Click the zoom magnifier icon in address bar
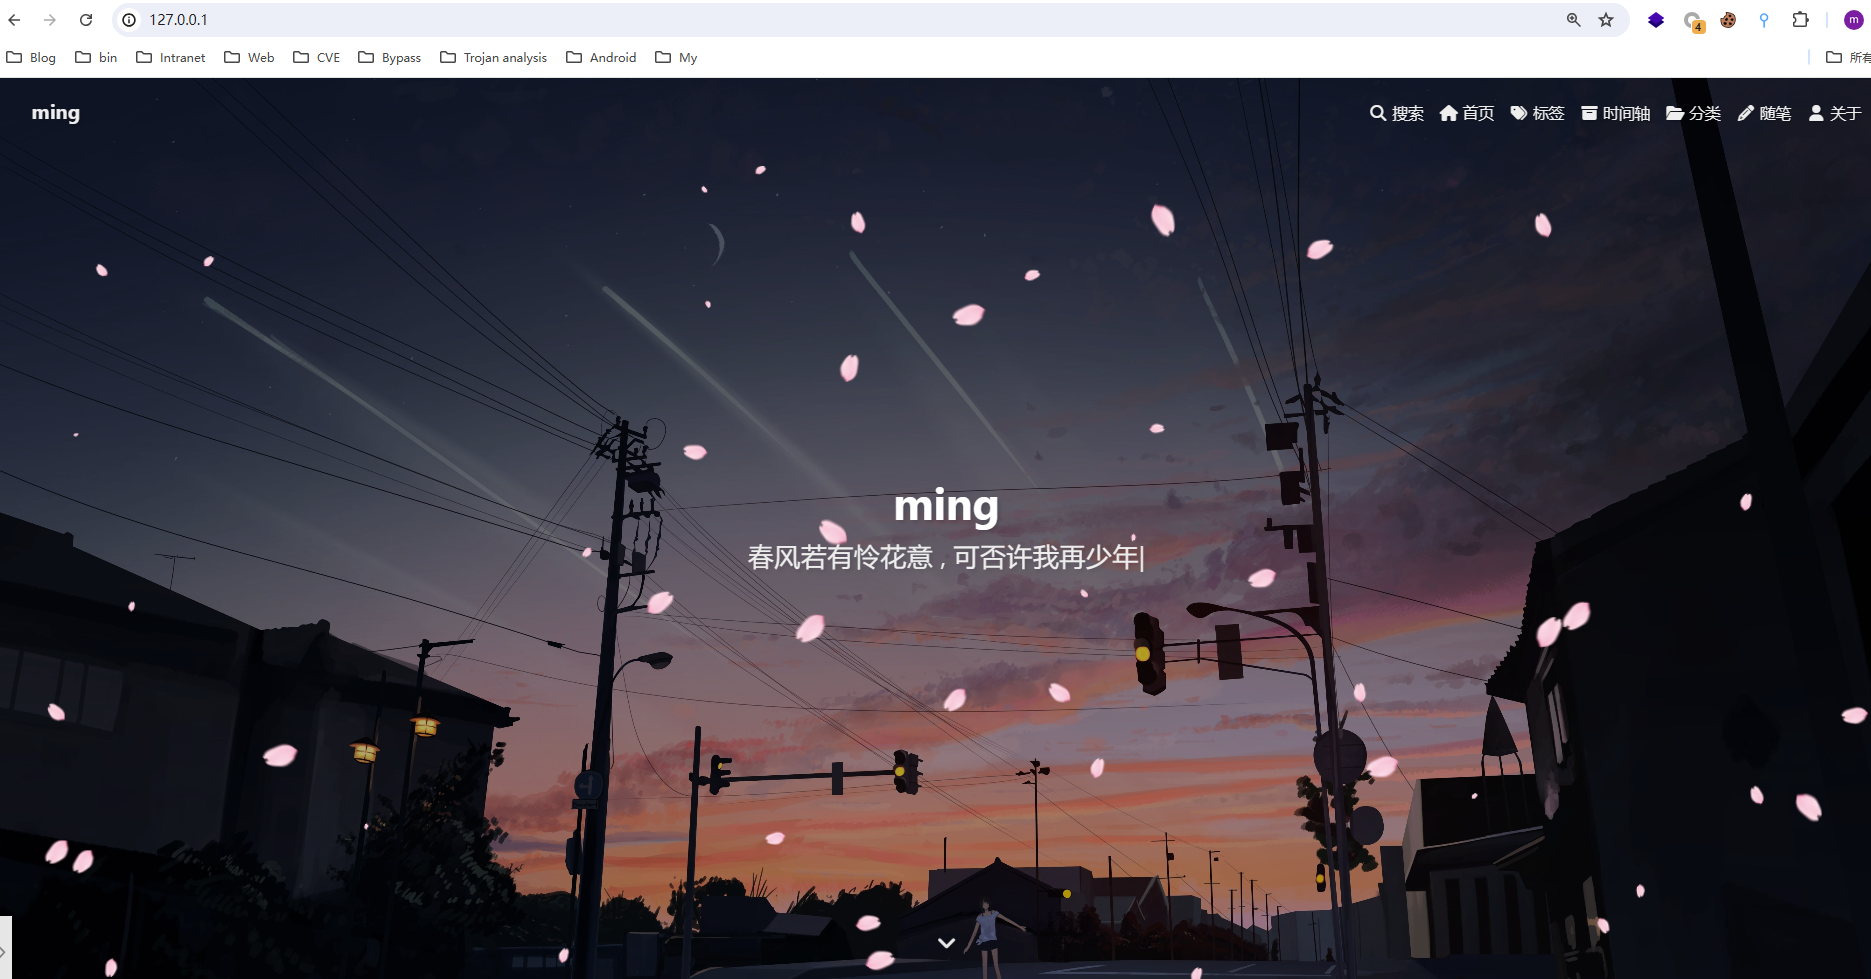This screenshot has width=1871, height=979. [x=1574, y=20]
